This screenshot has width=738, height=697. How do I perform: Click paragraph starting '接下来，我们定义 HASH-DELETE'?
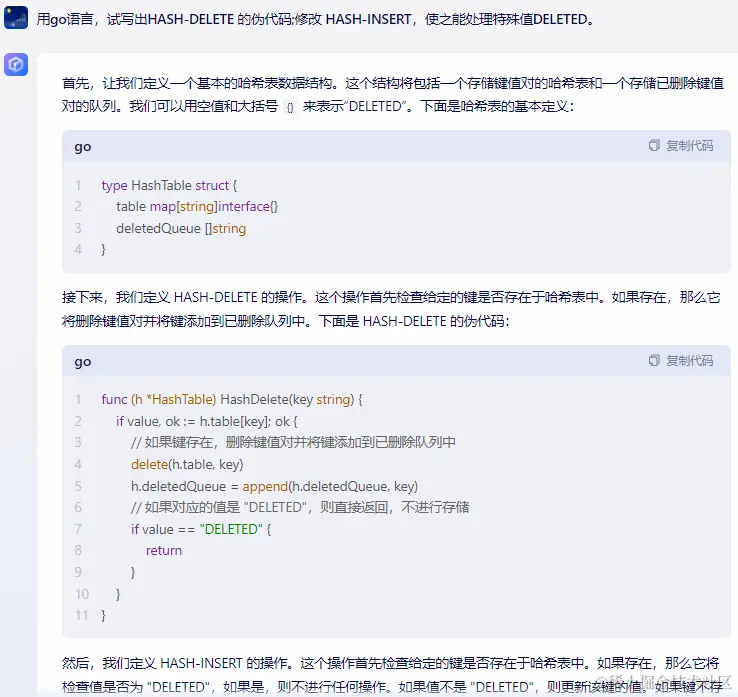[391, 309]
